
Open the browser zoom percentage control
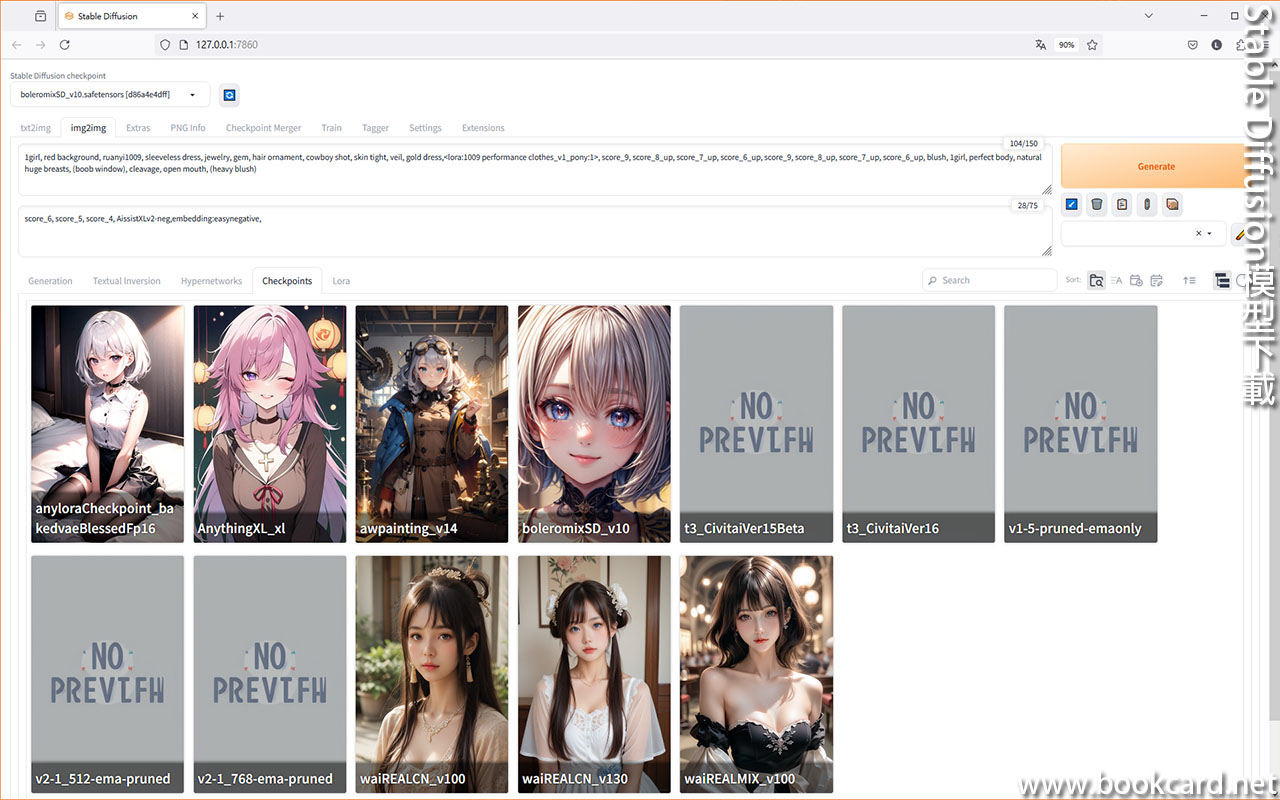point(1066,44)
